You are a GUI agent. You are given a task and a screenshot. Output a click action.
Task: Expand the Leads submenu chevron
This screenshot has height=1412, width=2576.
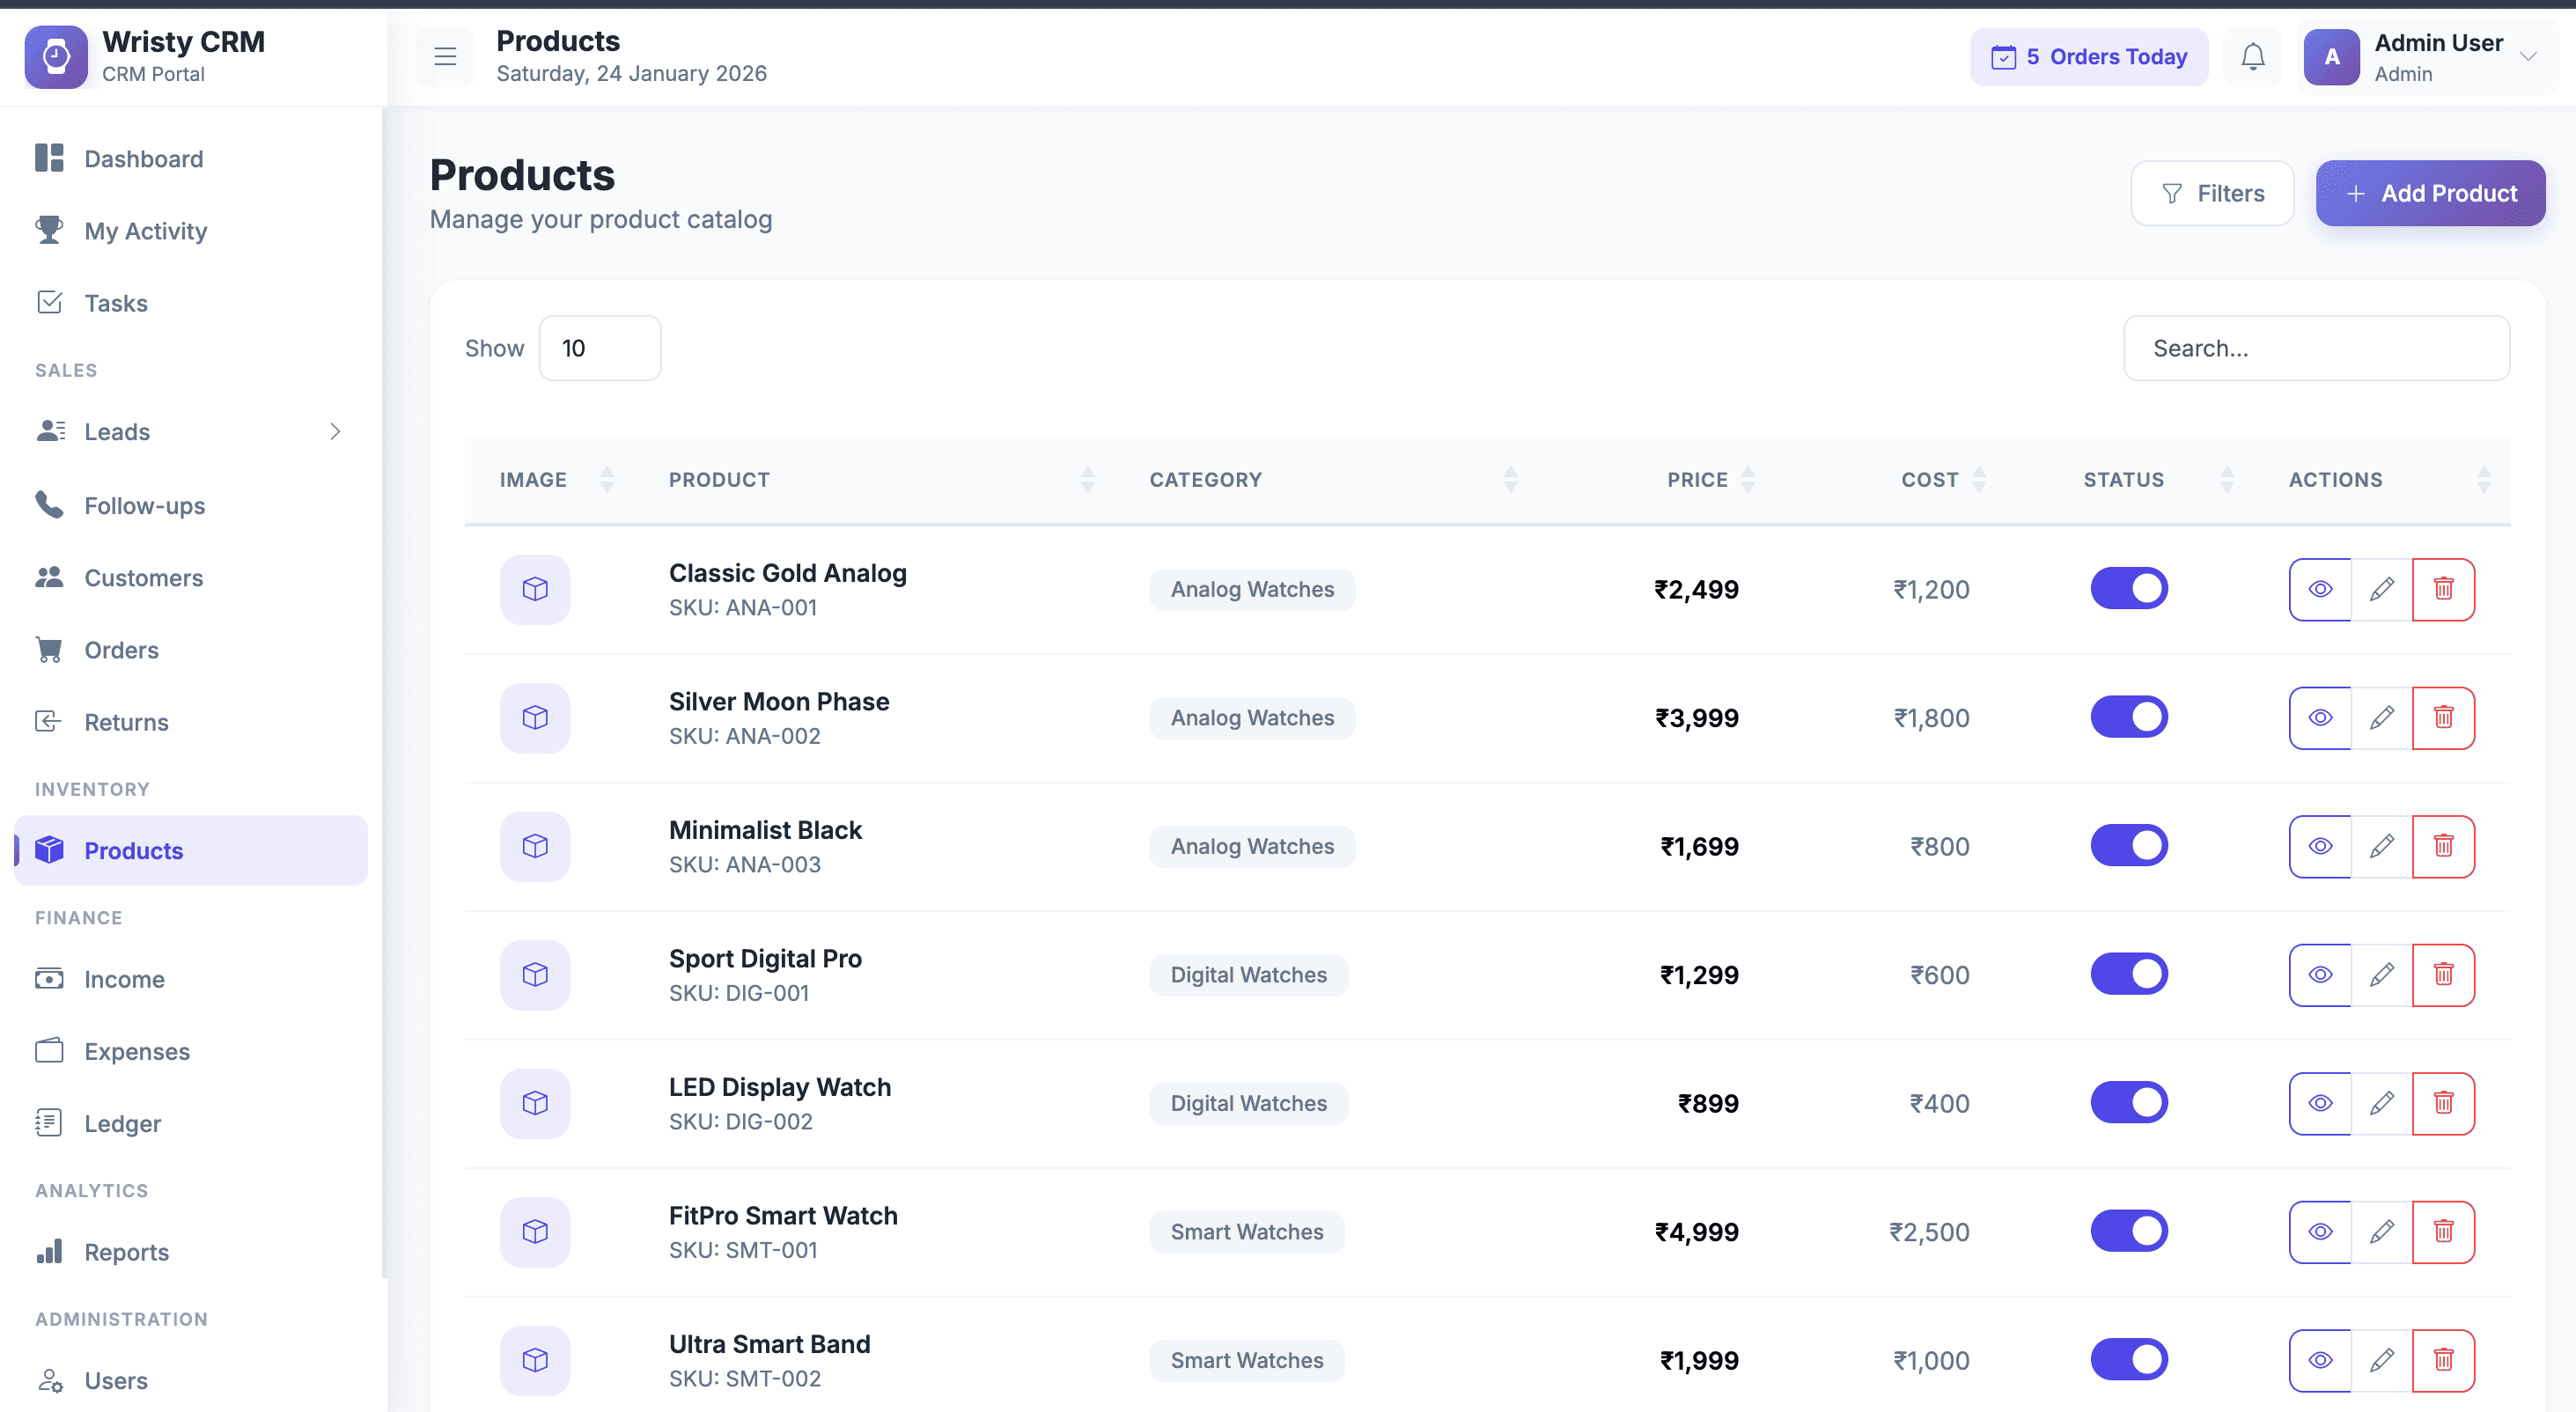point(335,431)
